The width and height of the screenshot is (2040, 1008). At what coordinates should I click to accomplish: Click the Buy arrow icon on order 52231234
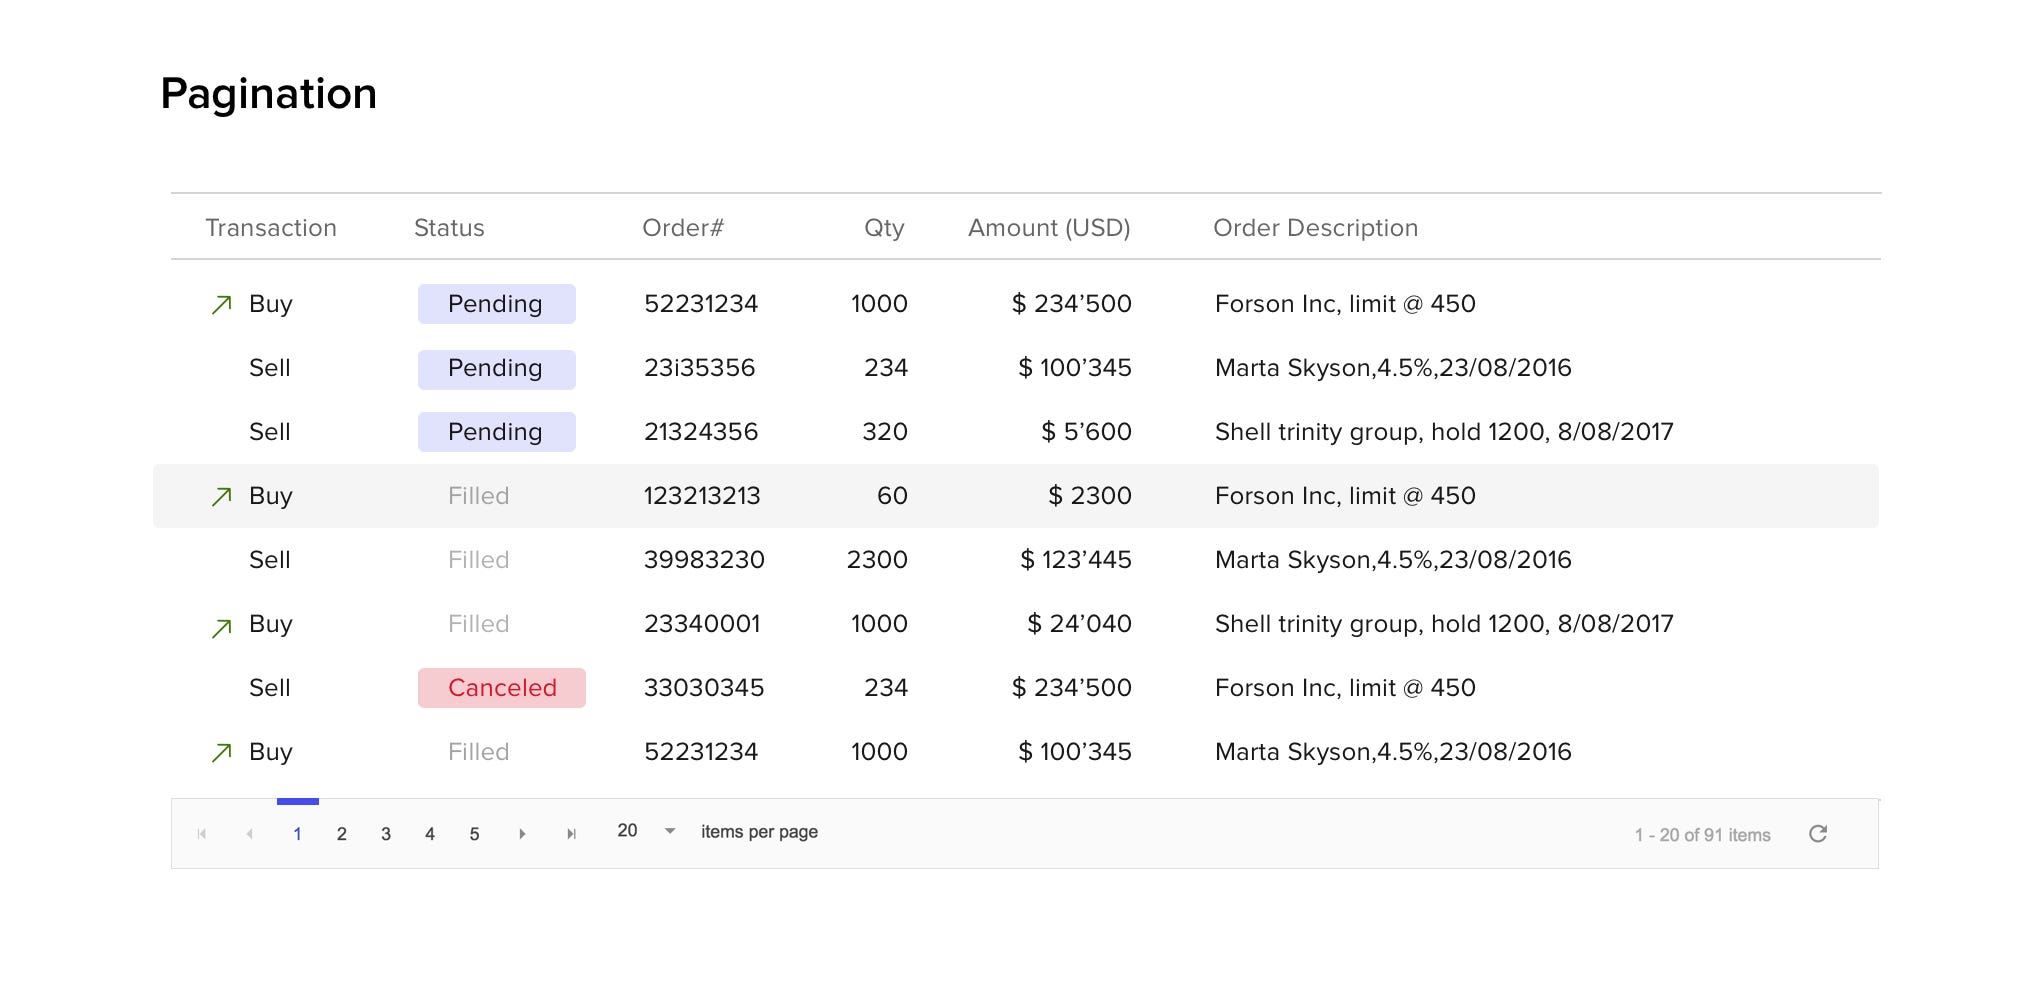pos(220,303)
